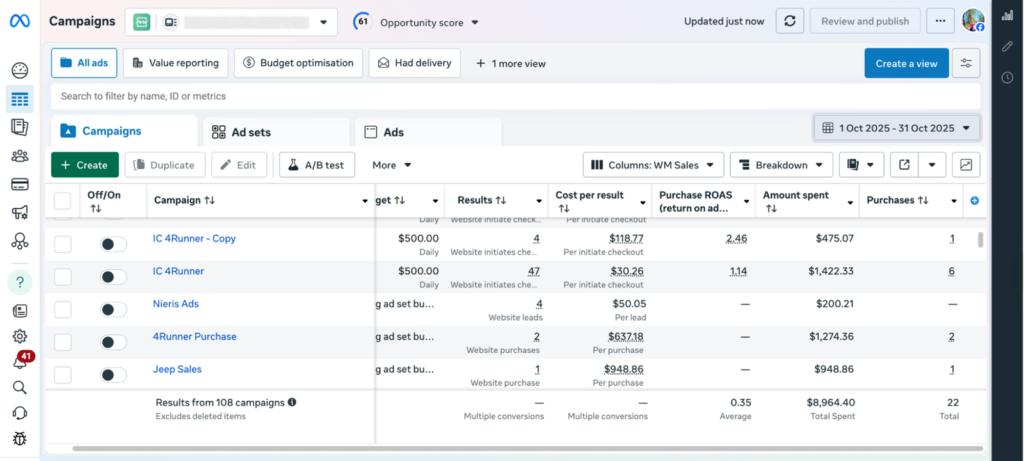Open the billing card icon in sidebar

tap(19, 184)
